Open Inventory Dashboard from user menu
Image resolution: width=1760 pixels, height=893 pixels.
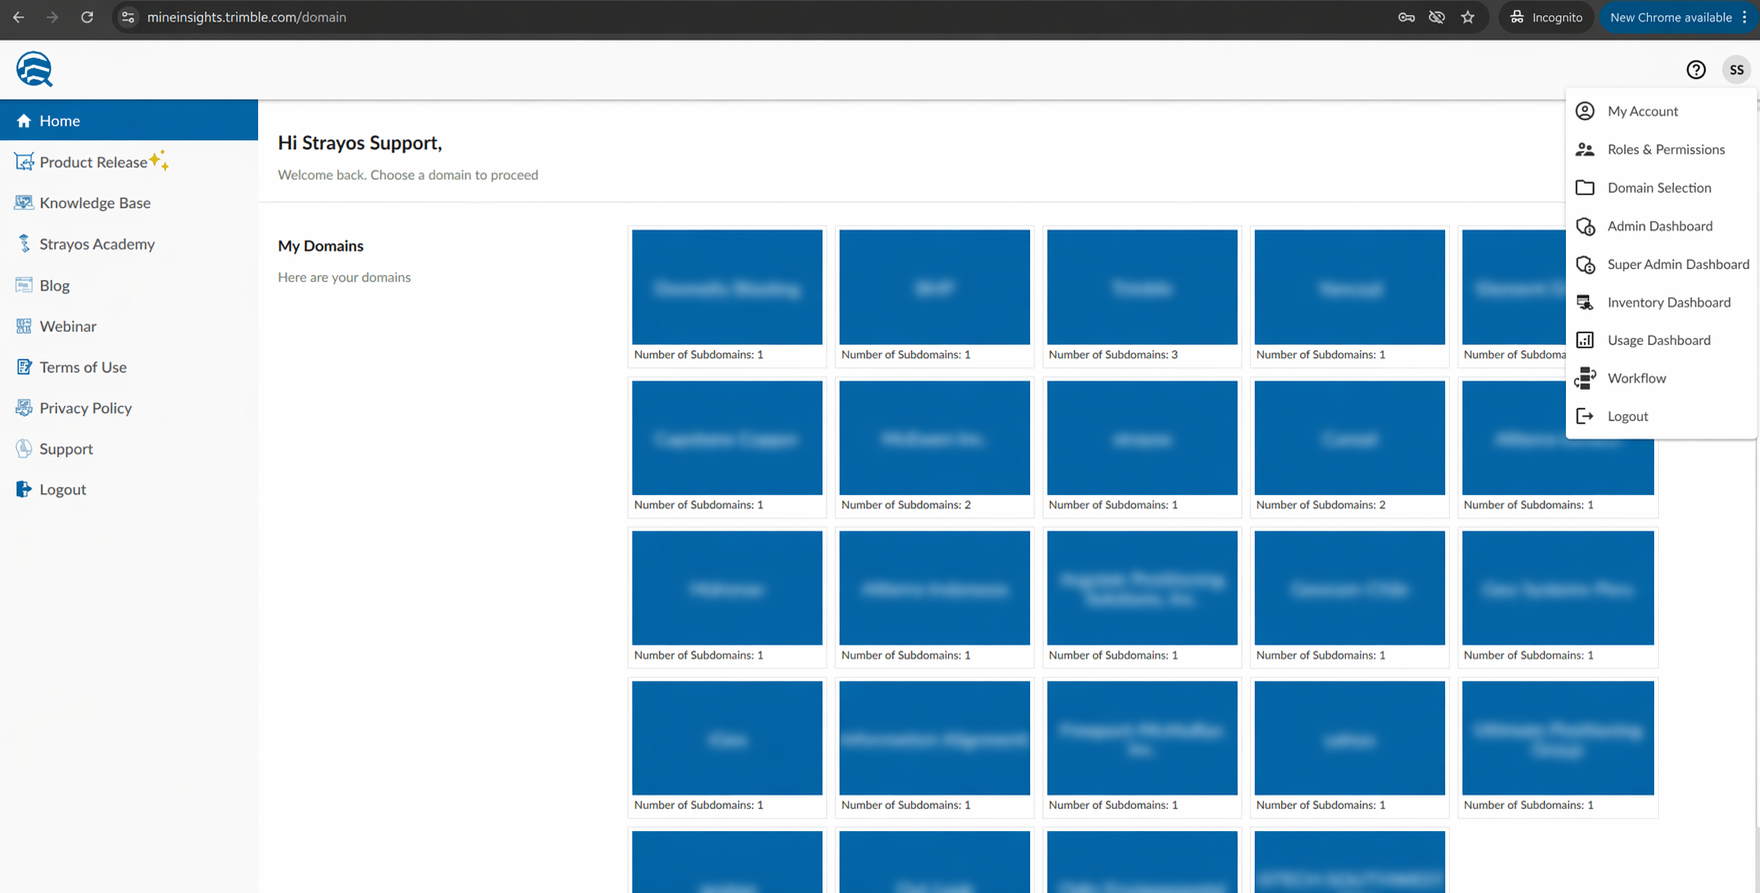pos(1668,302)
